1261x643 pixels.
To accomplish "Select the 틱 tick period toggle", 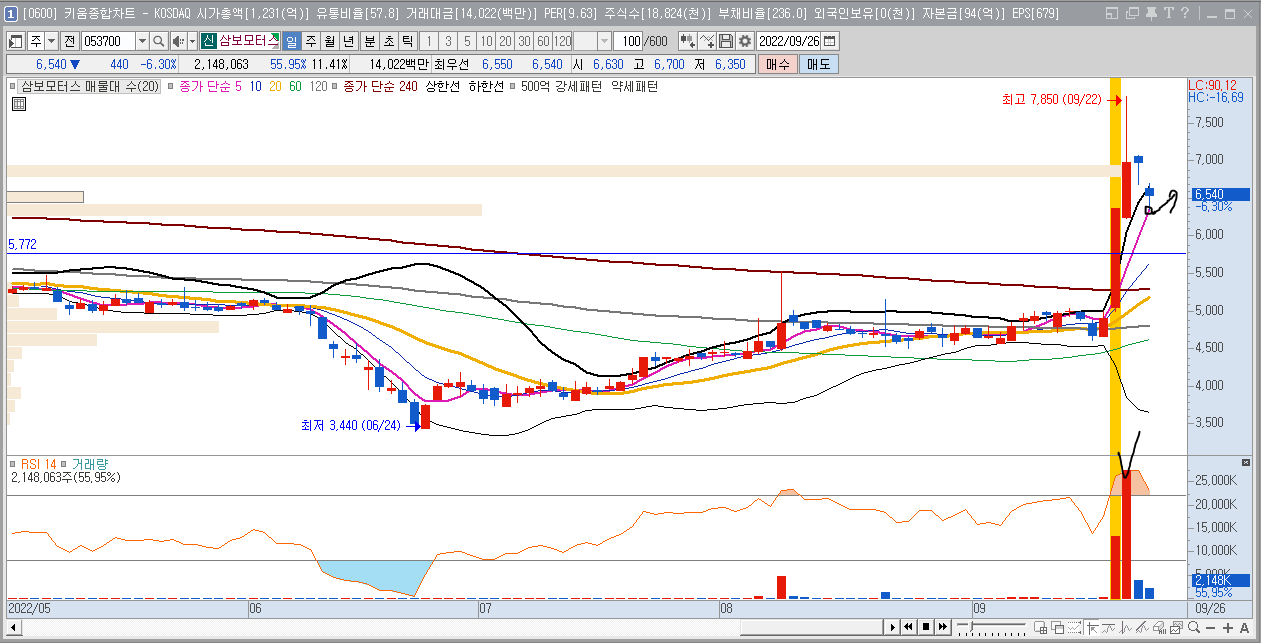I will (x=407, y=41).
